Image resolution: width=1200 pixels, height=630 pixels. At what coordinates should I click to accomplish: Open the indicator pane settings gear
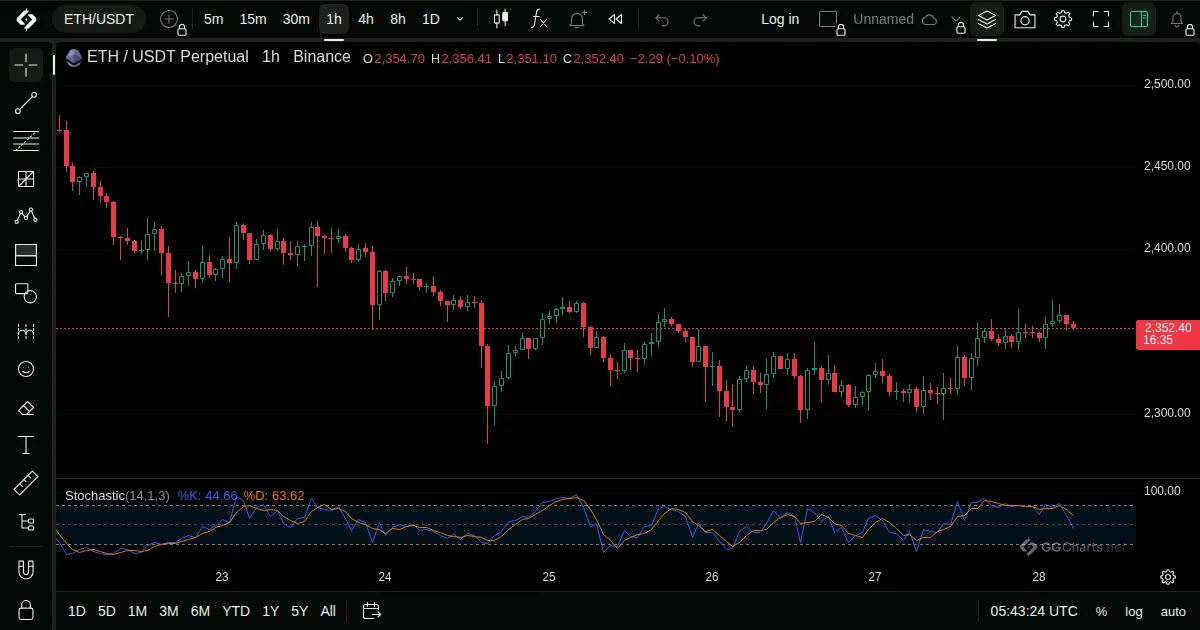click(1167, 577)
